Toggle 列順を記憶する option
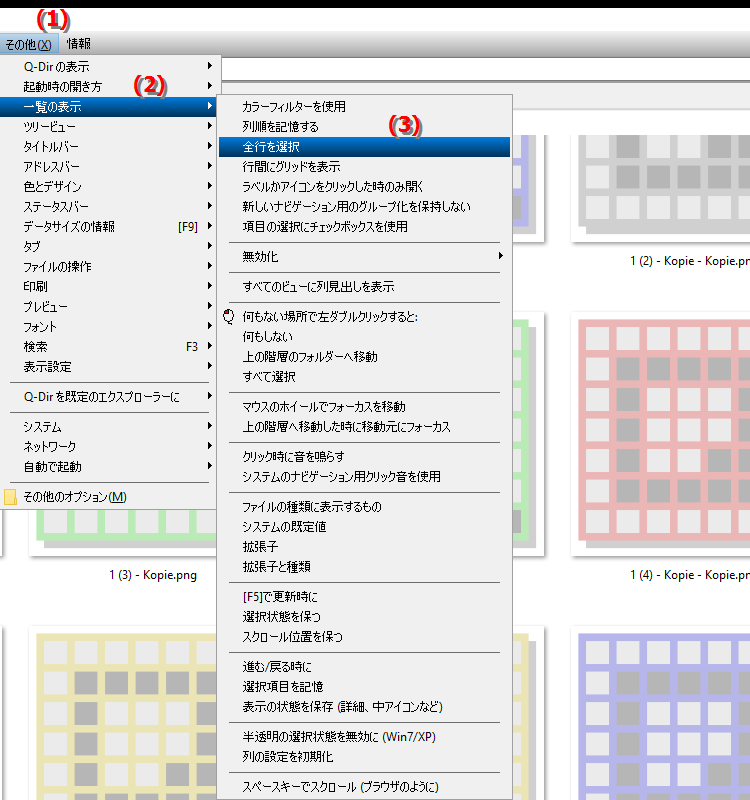Image resolution: width=750 pixels, height=800 pixels. click(364, 127)
